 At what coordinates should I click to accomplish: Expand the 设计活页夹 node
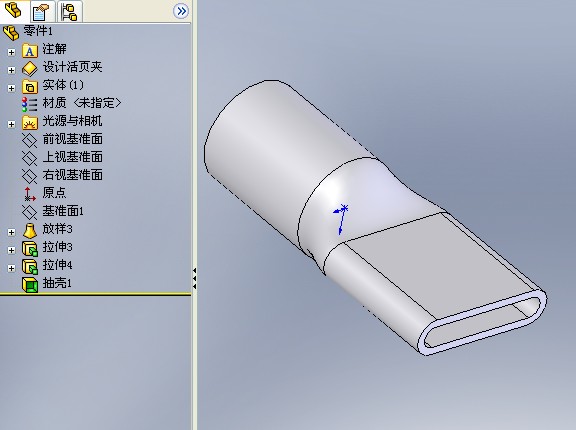click(11, 70)
